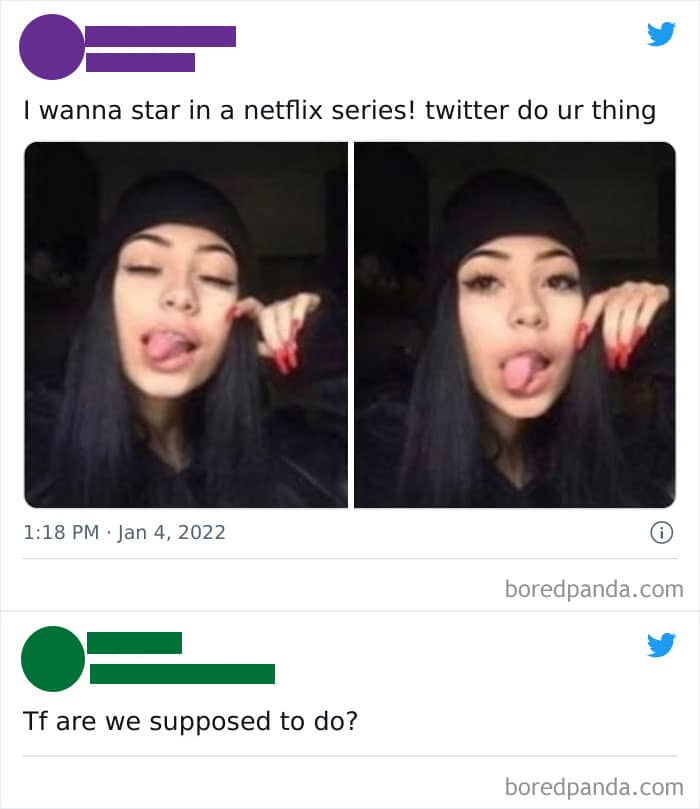
Task: Open the info icon beside the tweet date
Action: [x=661, y=532]
